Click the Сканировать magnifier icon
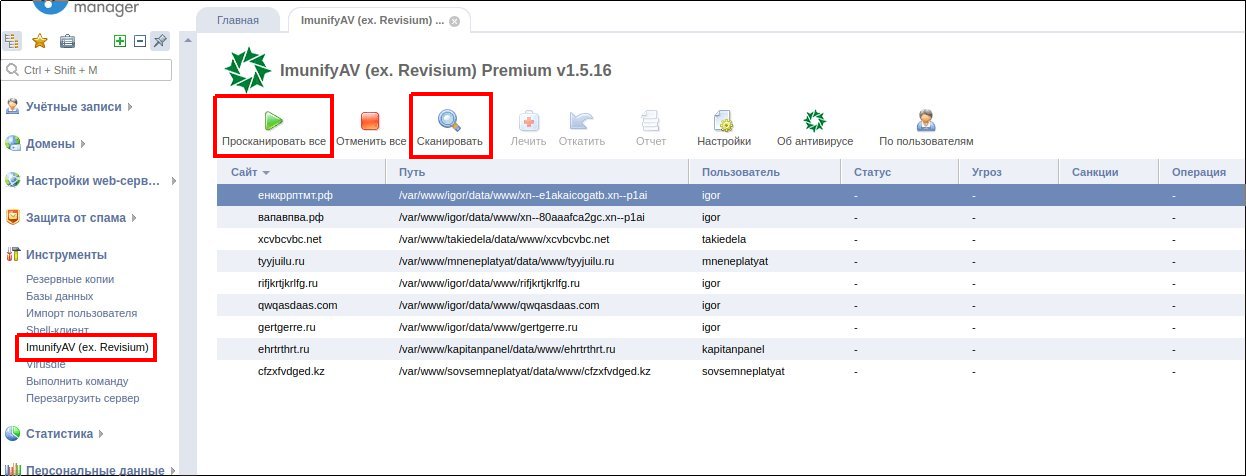Screen dimensions: 1246x476 pyautogui.click(x=450, y=121)
